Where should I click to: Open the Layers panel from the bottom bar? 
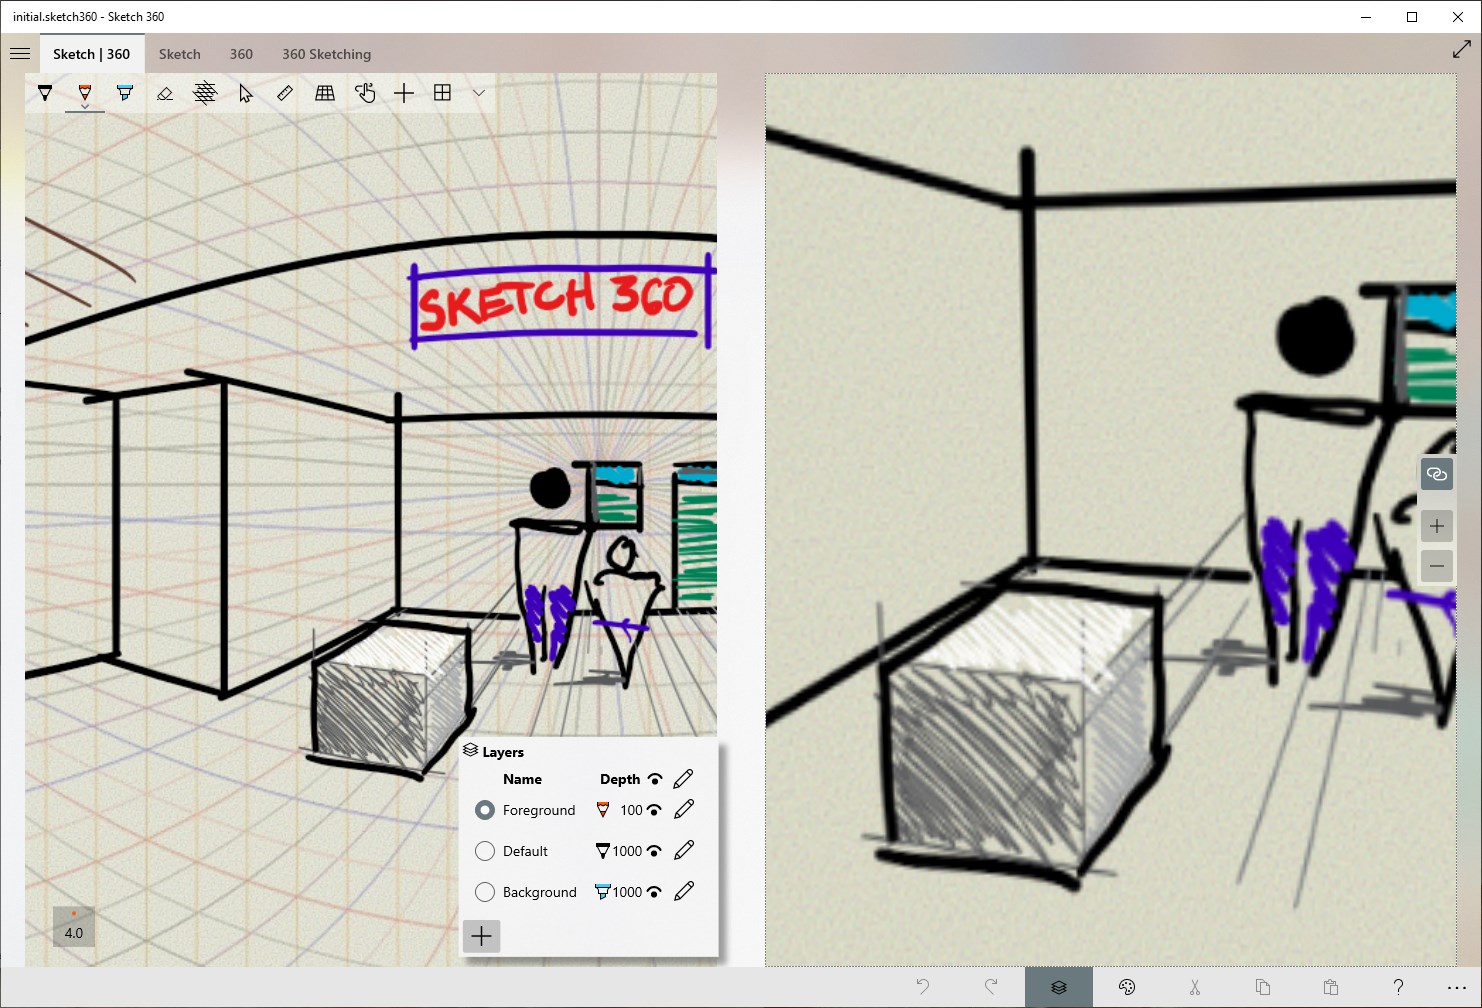tap(1058, 985)
